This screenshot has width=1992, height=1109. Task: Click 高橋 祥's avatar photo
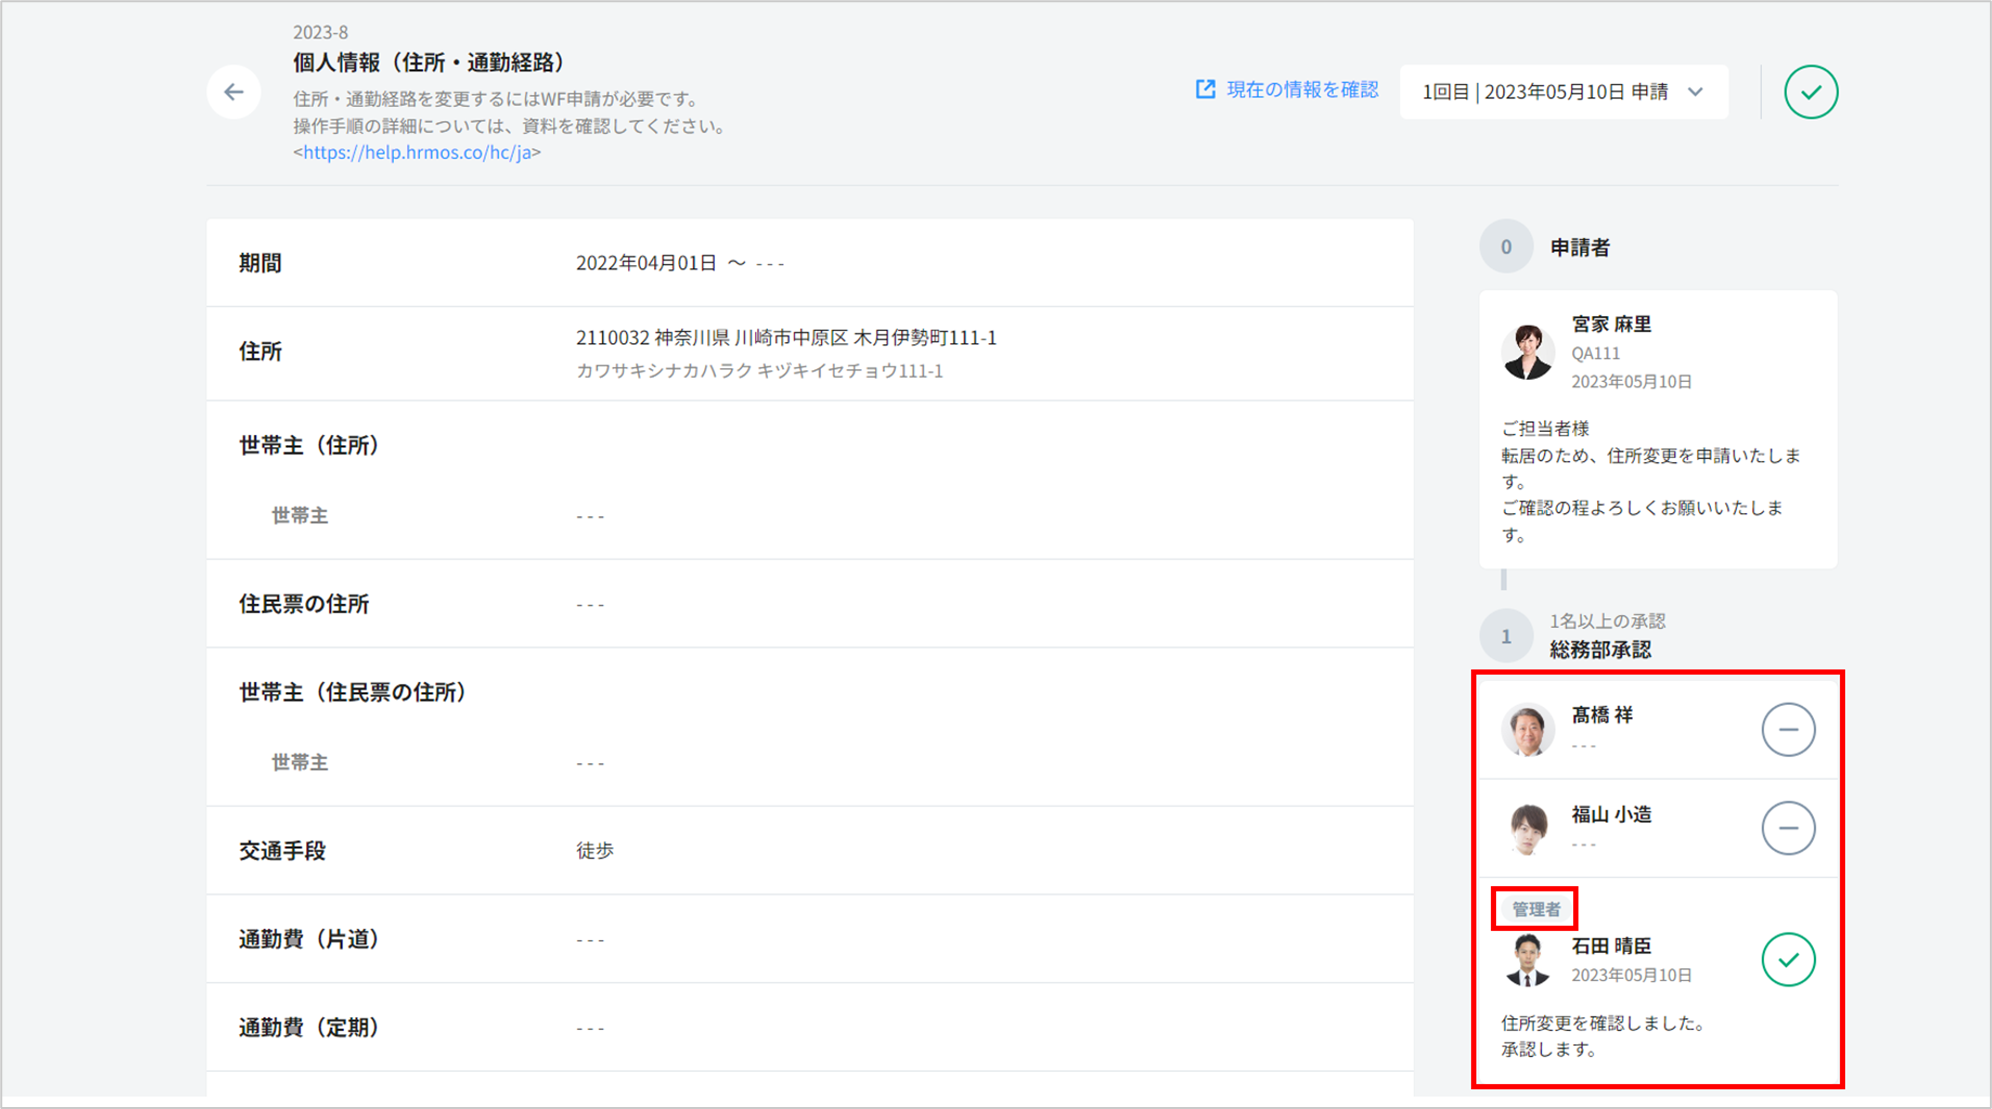(x=1527, y=729)
